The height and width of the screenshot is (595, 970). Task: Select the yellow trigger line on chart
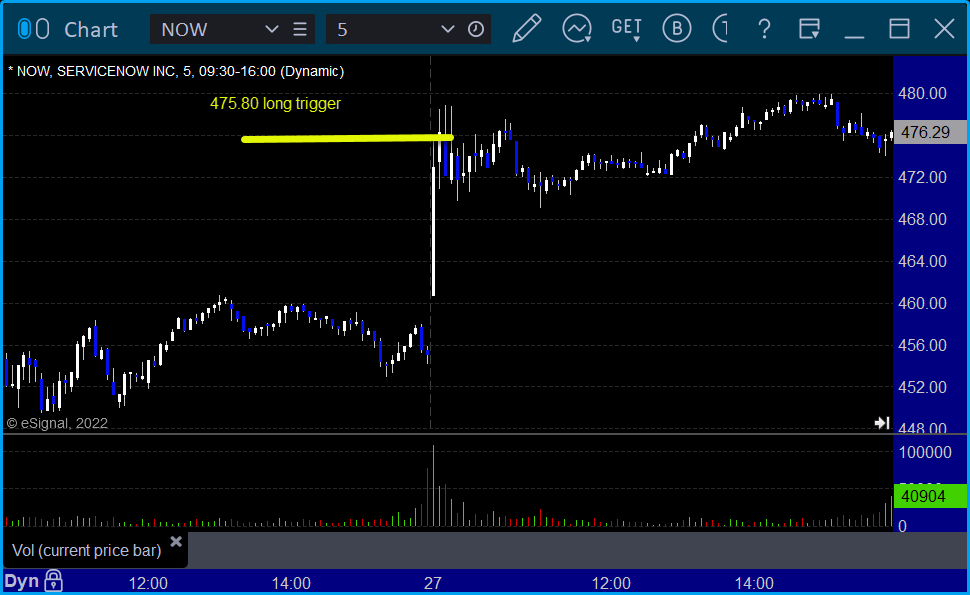click(347, 139)
